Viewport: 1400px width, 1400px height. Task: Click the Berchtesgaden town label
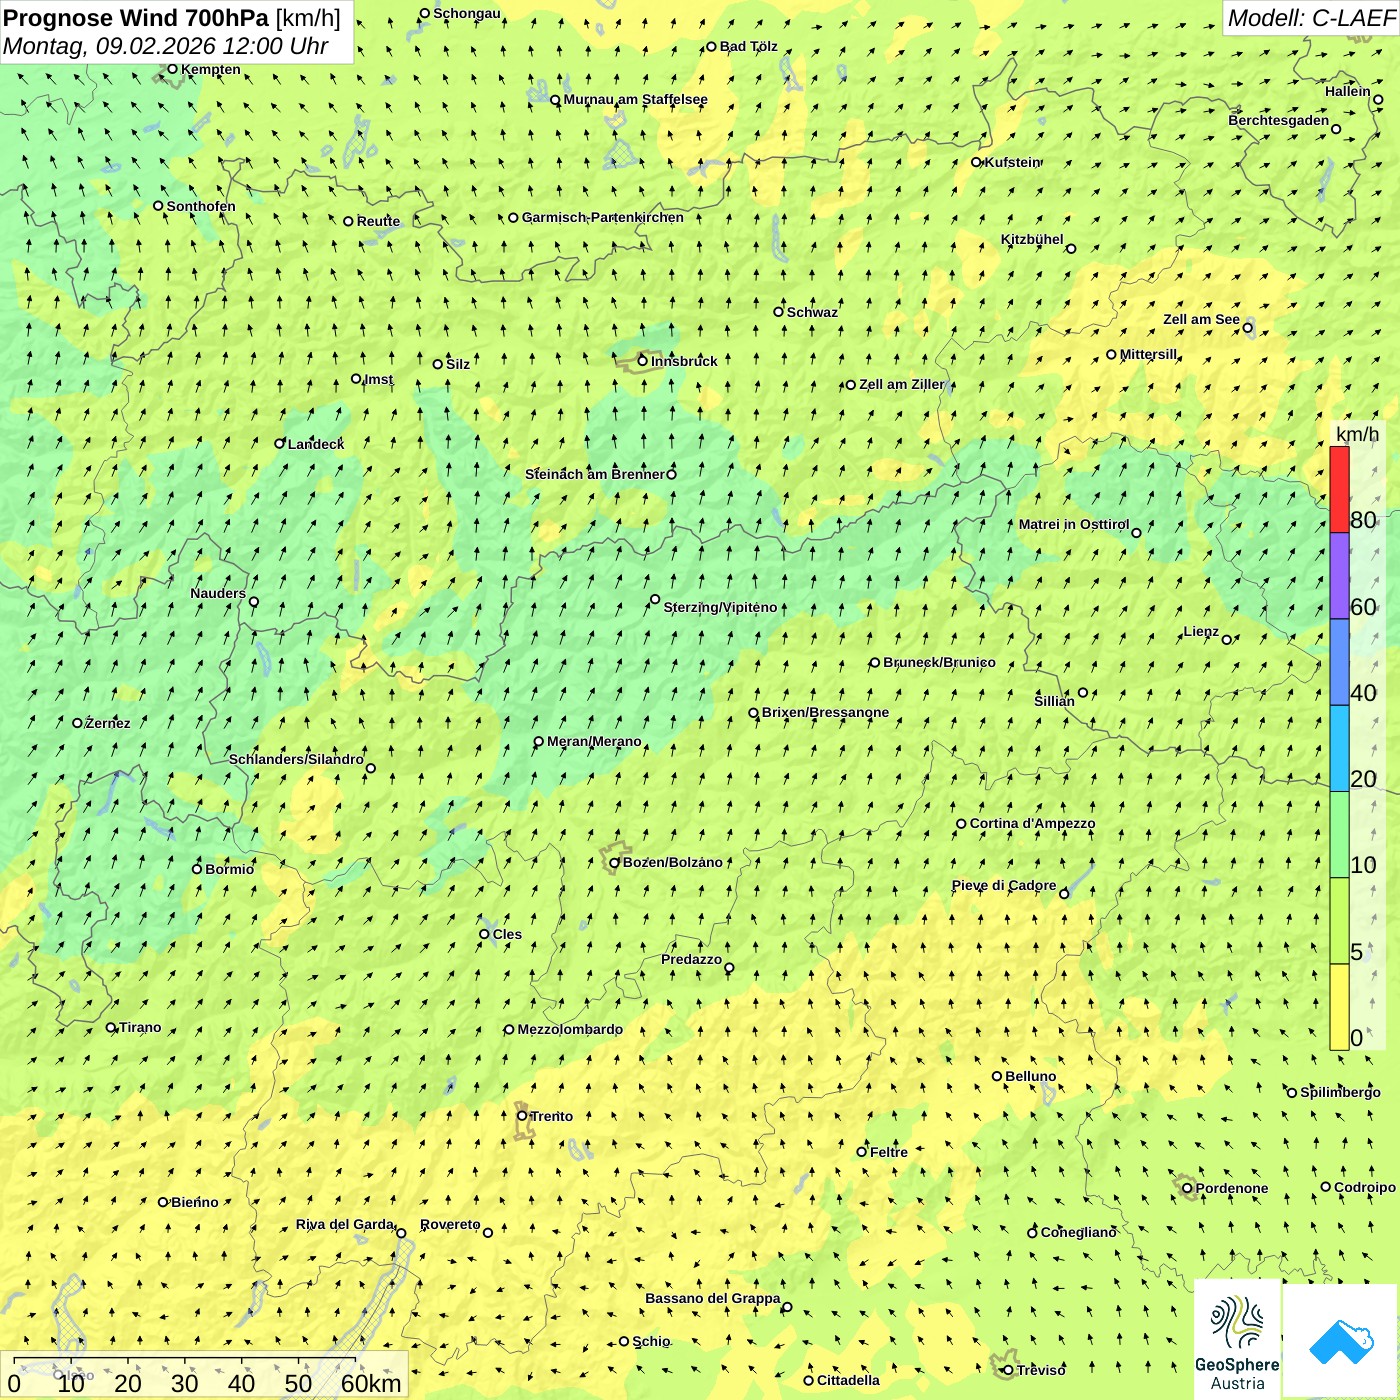pyautogui.click(x=1279, y=120)
